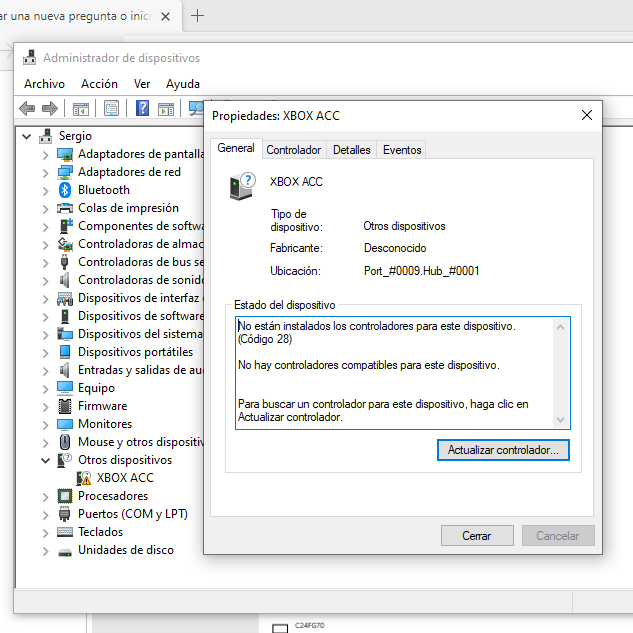Click the Forward arrow toolbar icon
The height and width of the screenshot is (633, 633).
point(50,109)
